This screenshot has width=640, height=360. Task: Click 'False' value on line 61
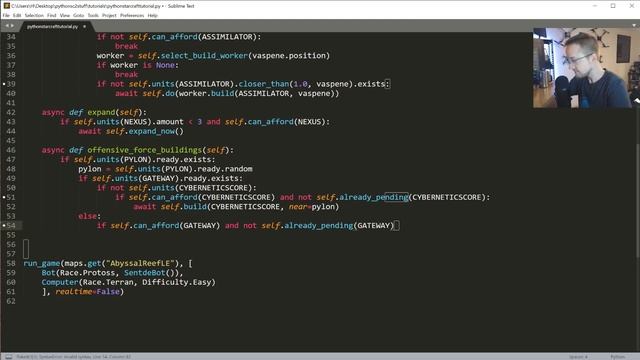click(x=108, y=291)
